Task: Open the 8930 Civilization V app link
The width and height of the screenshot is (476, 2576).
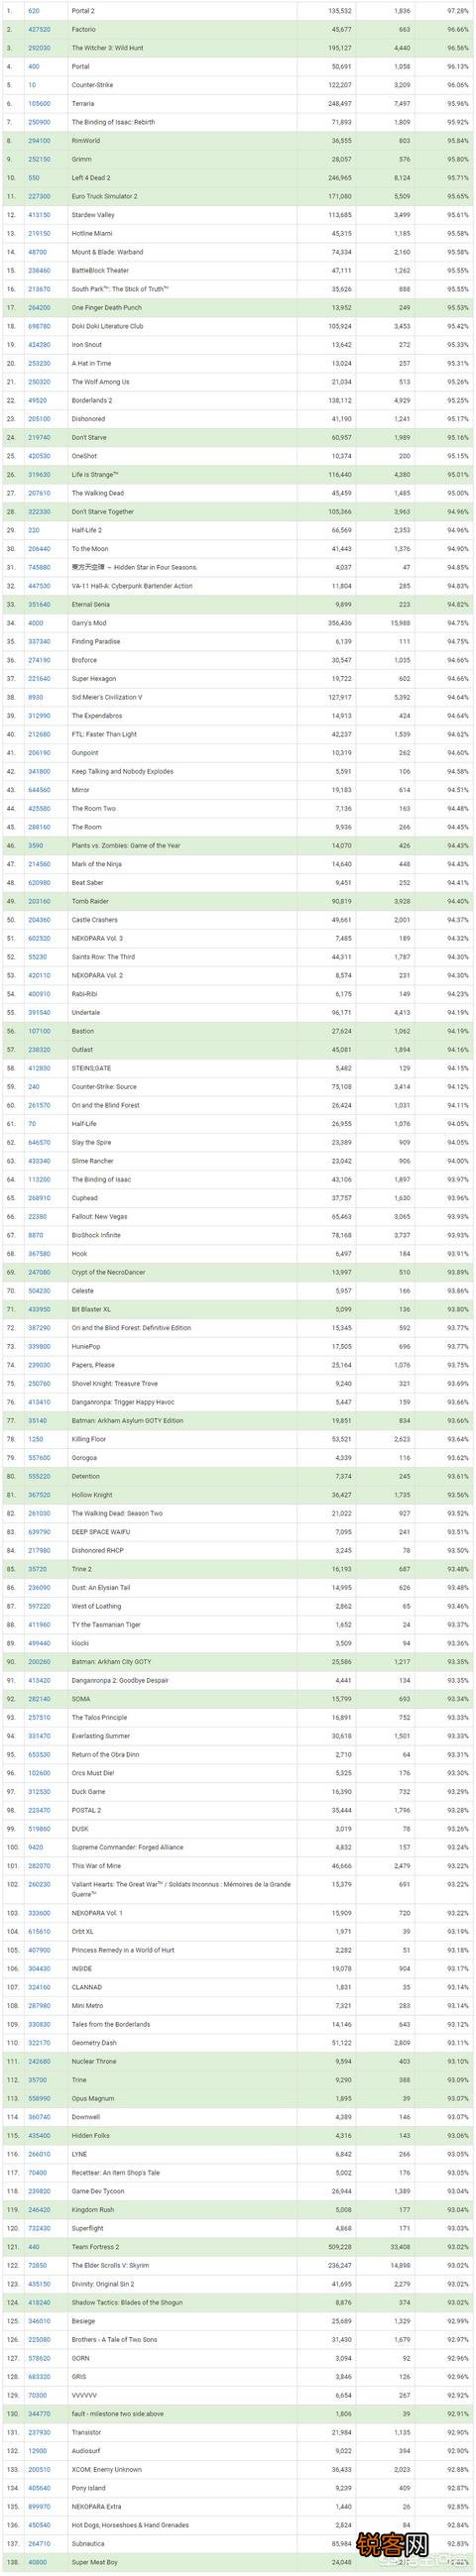Action: pyautogui.click(x=35, y=697)
